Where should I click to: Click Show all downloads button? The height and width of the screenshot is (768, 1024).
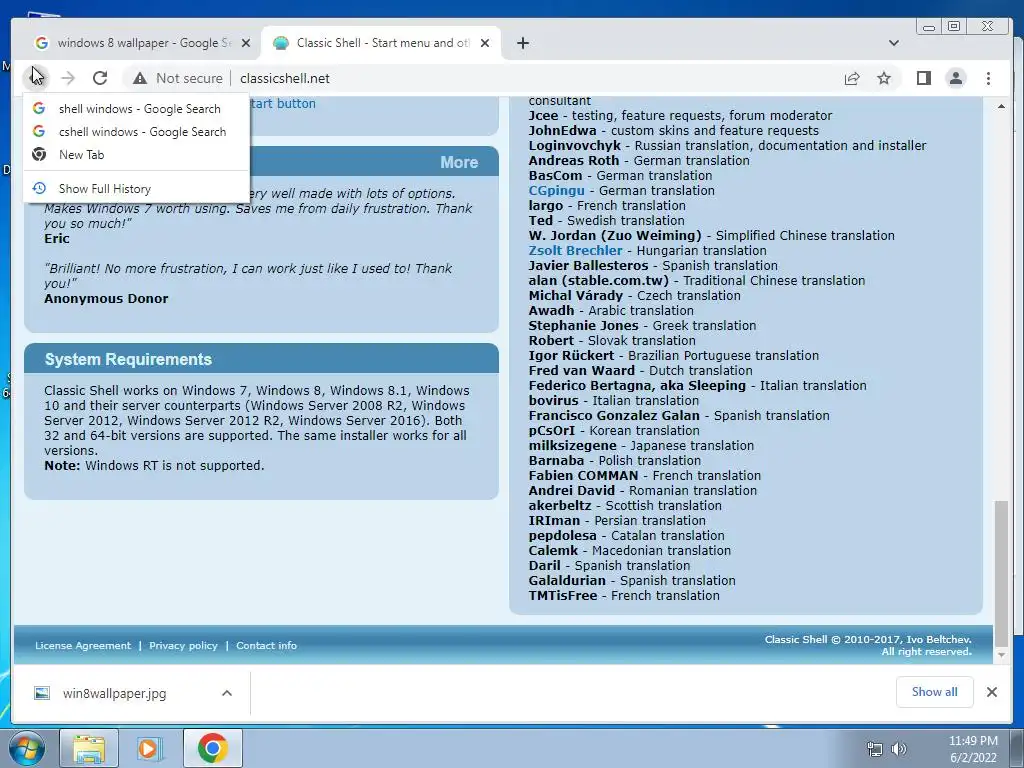pos(935,692)
